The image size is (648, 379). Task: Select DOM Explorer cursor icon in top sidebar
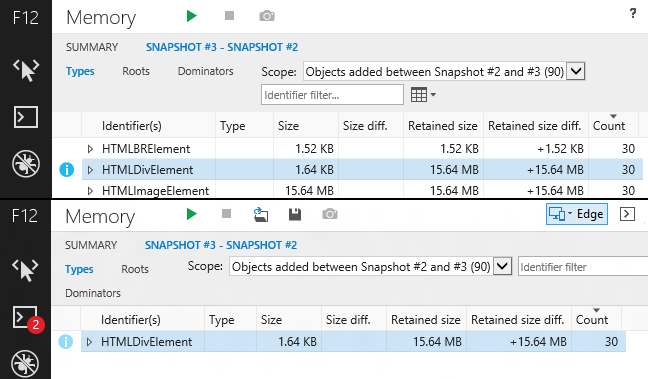pyautogui.click(x=26, y=70)
